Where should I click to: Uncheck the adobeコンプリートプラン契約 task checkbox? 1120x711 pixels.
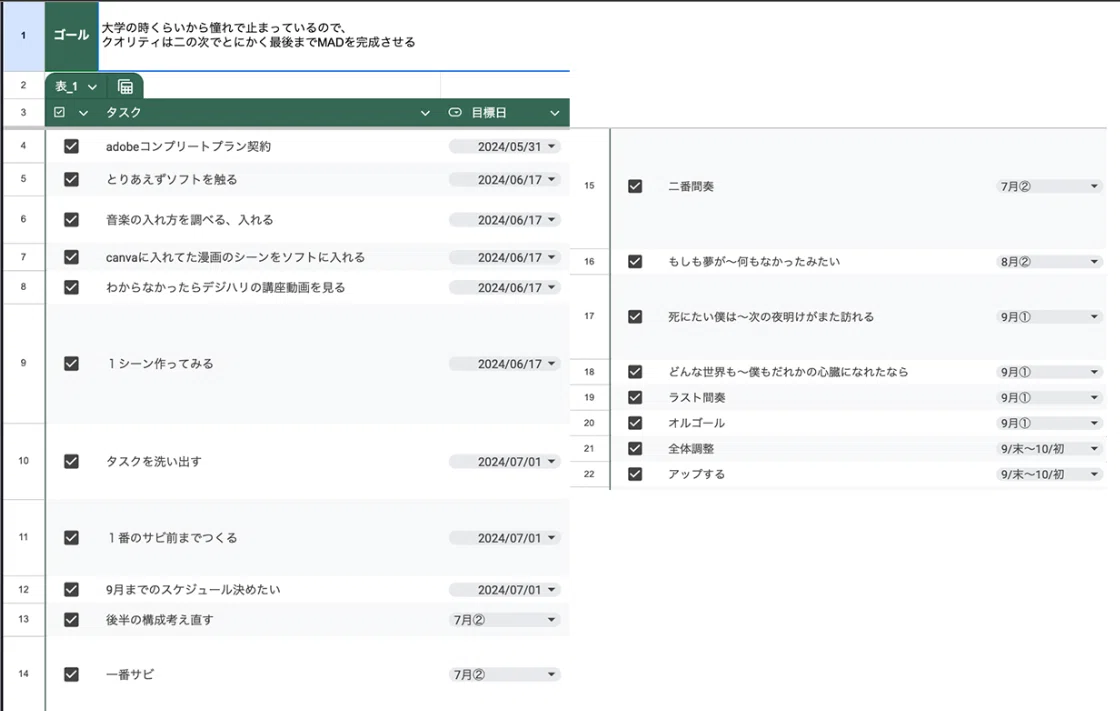click(x=71, y=146)
